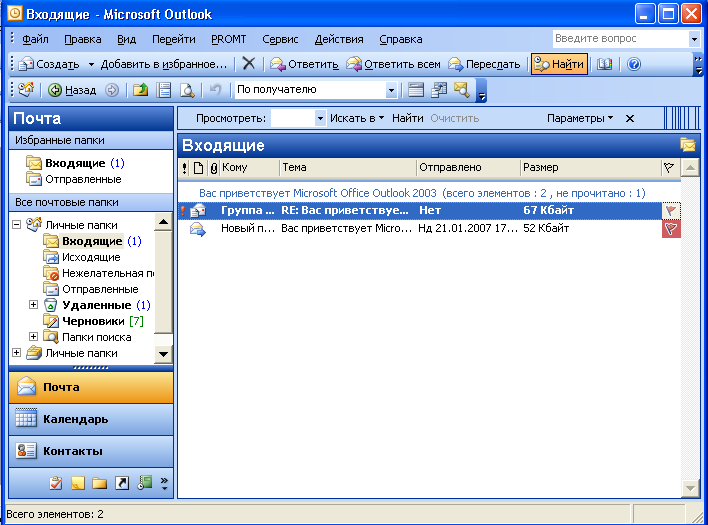Click the Reply button
This screenshot has height=525, width=708.
point(304,64)
